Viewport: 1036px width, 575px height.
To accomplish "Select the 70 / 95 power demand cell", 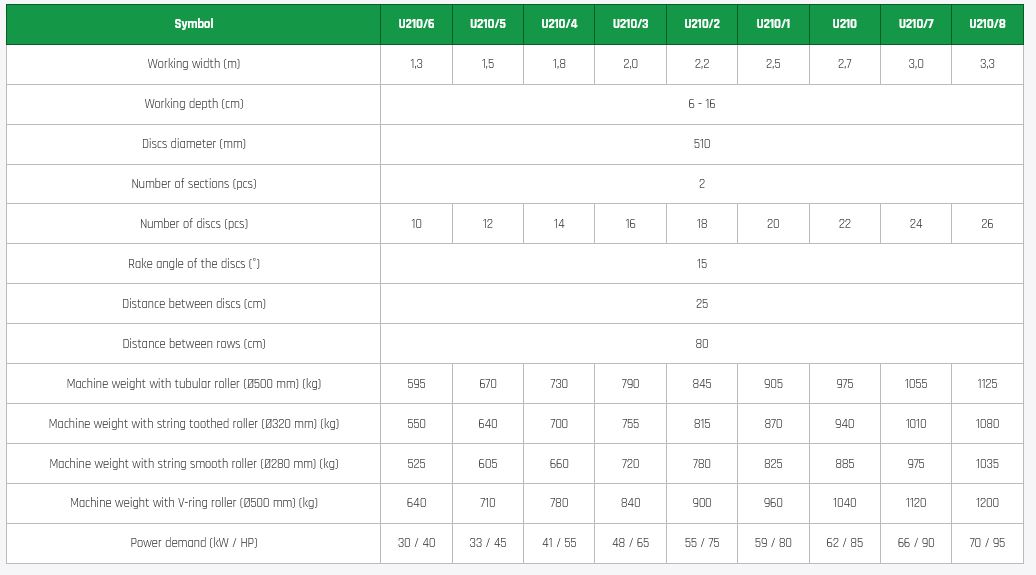I will (987, 543).
